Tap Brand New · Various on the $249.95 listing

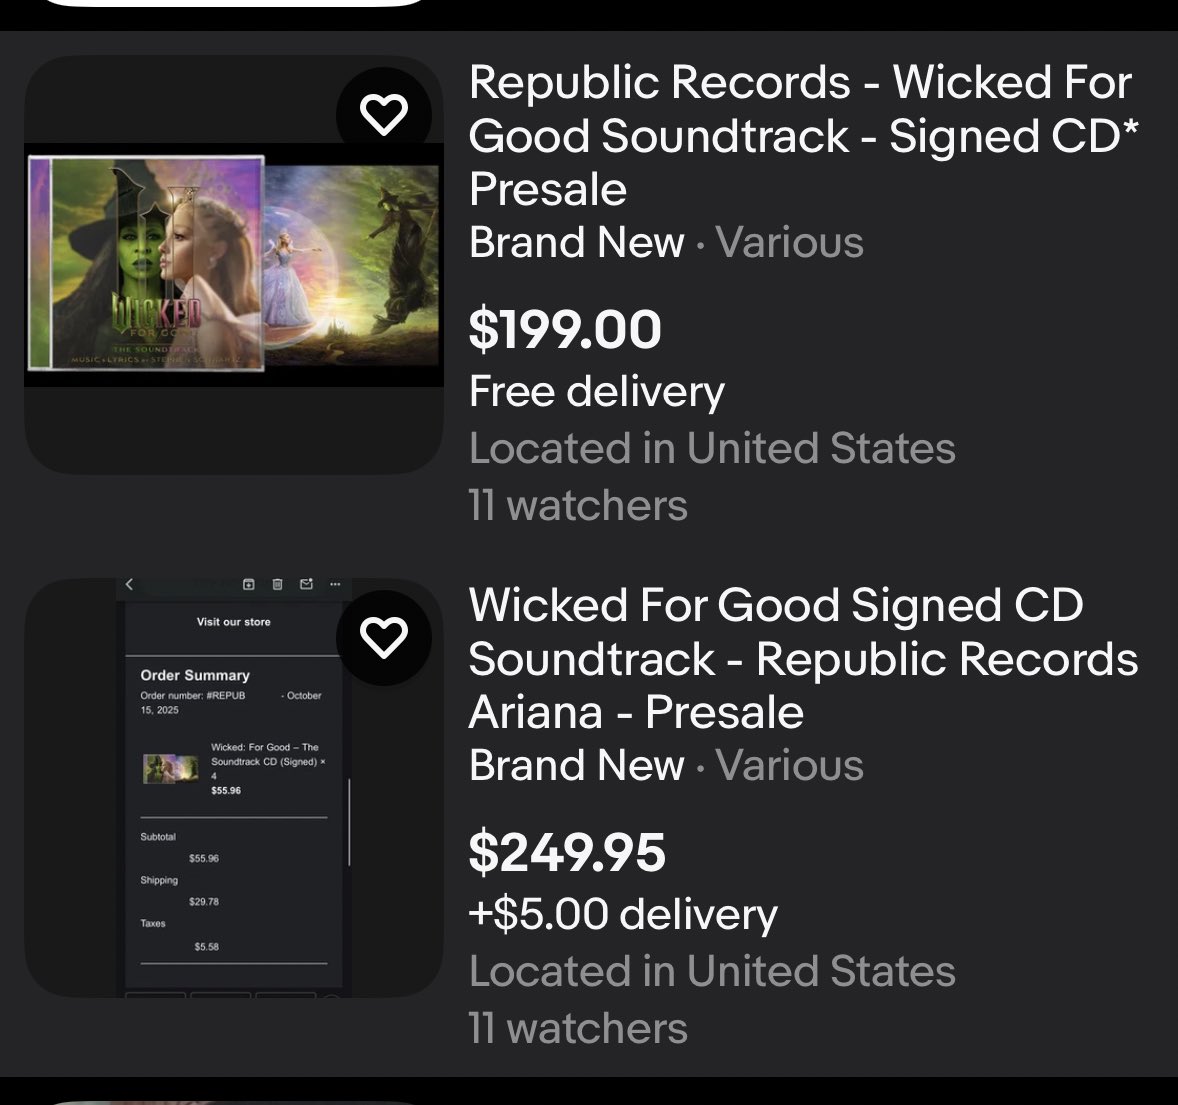[x=666, y=765]
